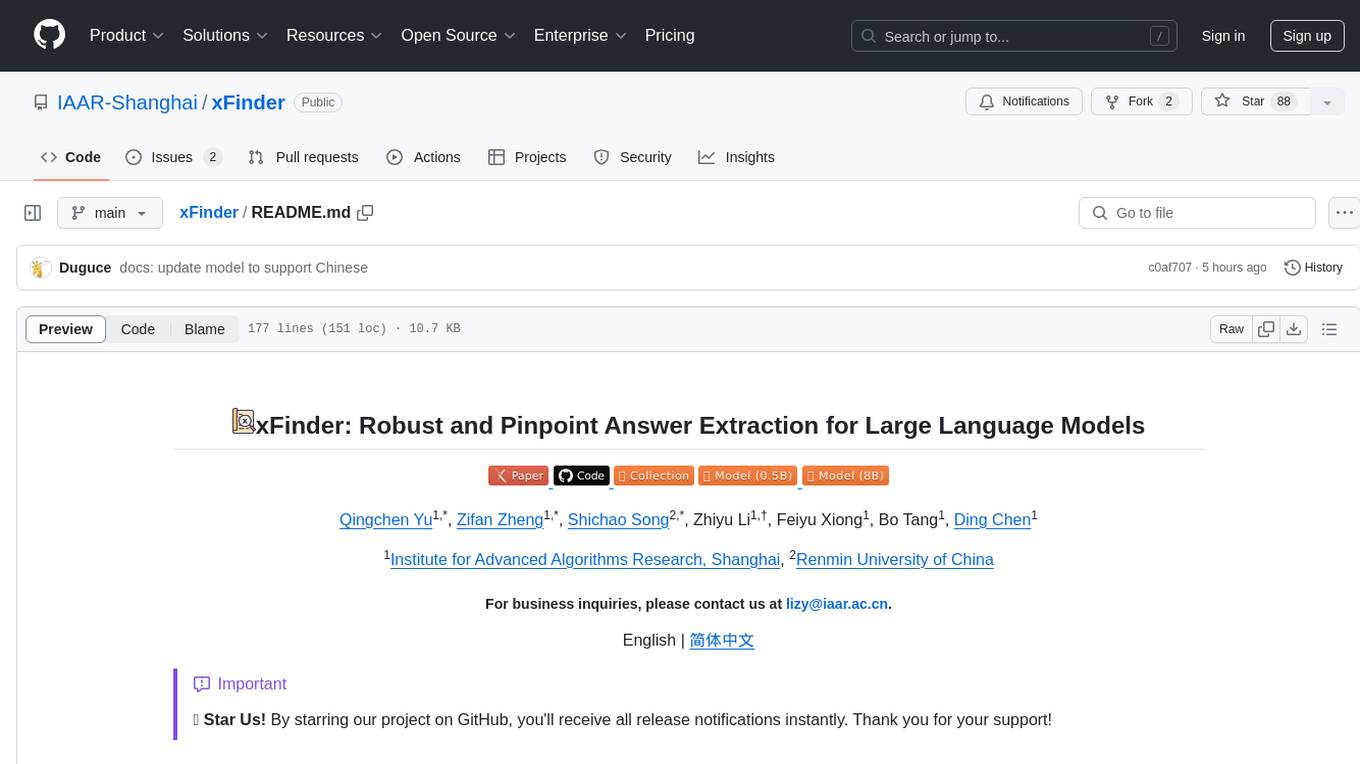Expand the file tree side panel
The width and height of the screenshot is (1360, 764).
click(33, 213)
